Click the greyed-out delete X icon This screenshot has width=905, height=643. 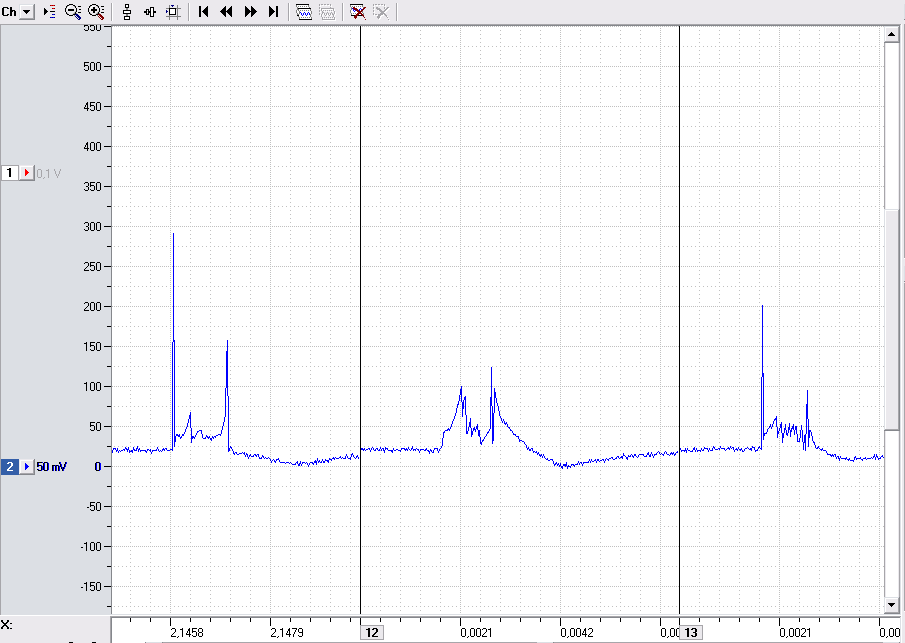tap(381, 12)
